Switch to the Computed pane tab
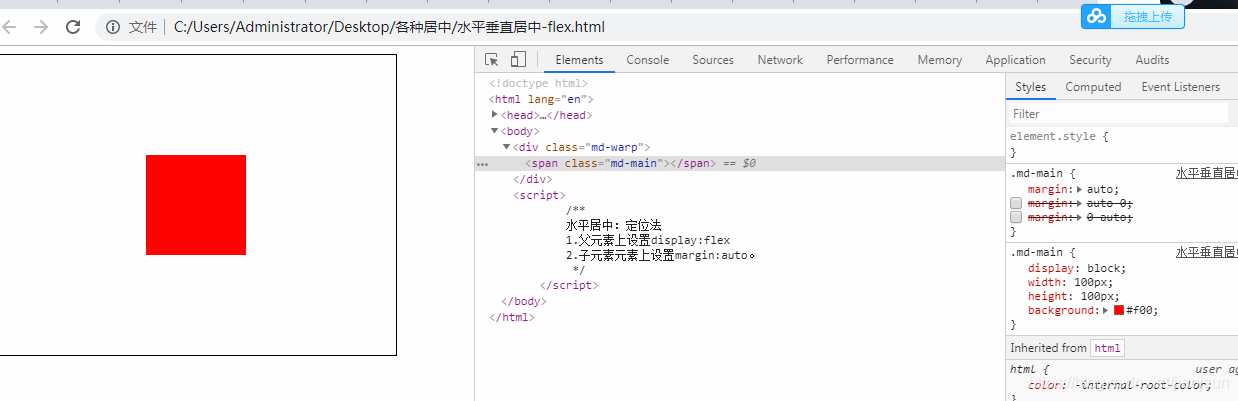This screenshot has height=401, width=1238. pyautogui.click(x=1093, y=87)
